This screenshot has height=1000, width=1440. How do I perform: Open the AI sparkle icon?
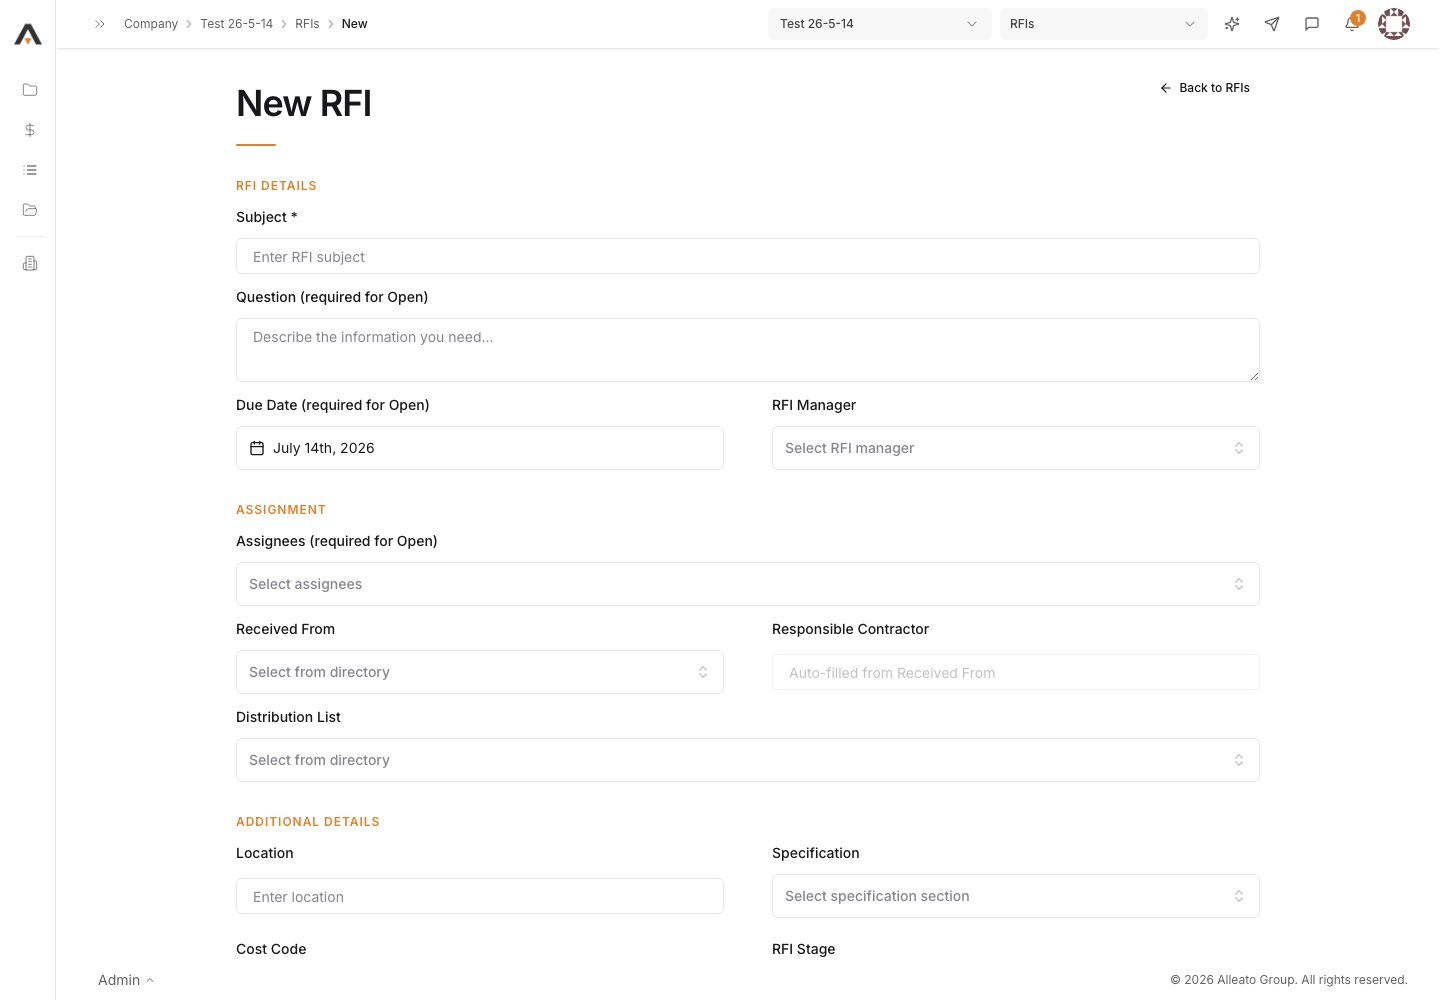[1232, 24]
